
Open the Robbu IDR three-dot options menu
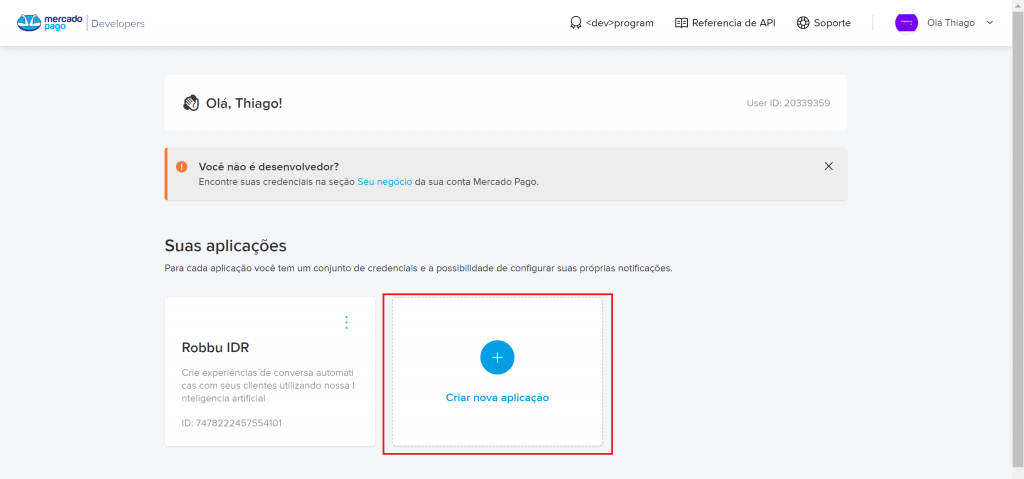[x=347, y=322]
